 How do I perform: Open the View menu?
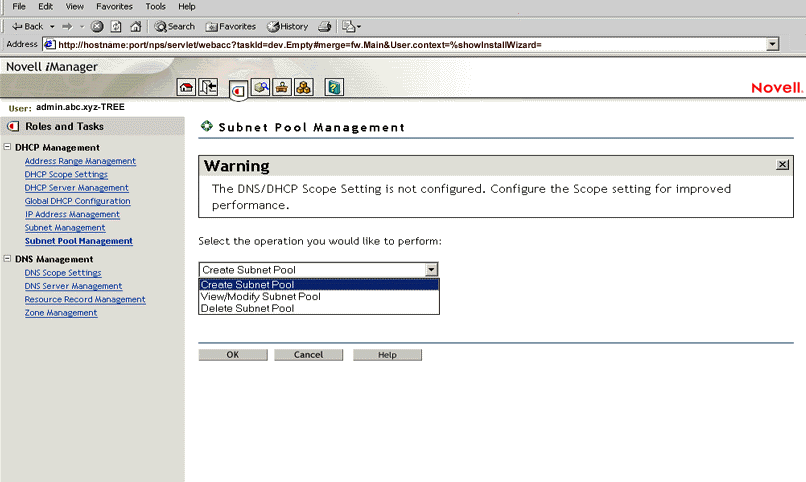pyautogui.click(x=75, y=7)
